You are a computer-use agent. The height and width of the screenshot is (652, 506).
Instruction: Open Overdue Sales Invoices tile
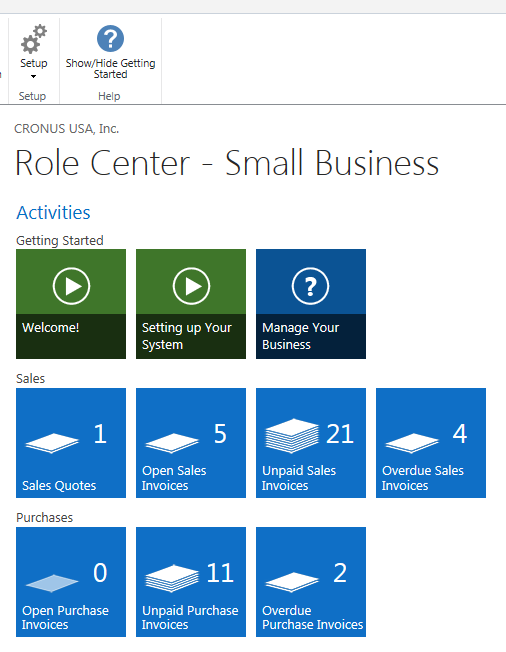[431, 443]
